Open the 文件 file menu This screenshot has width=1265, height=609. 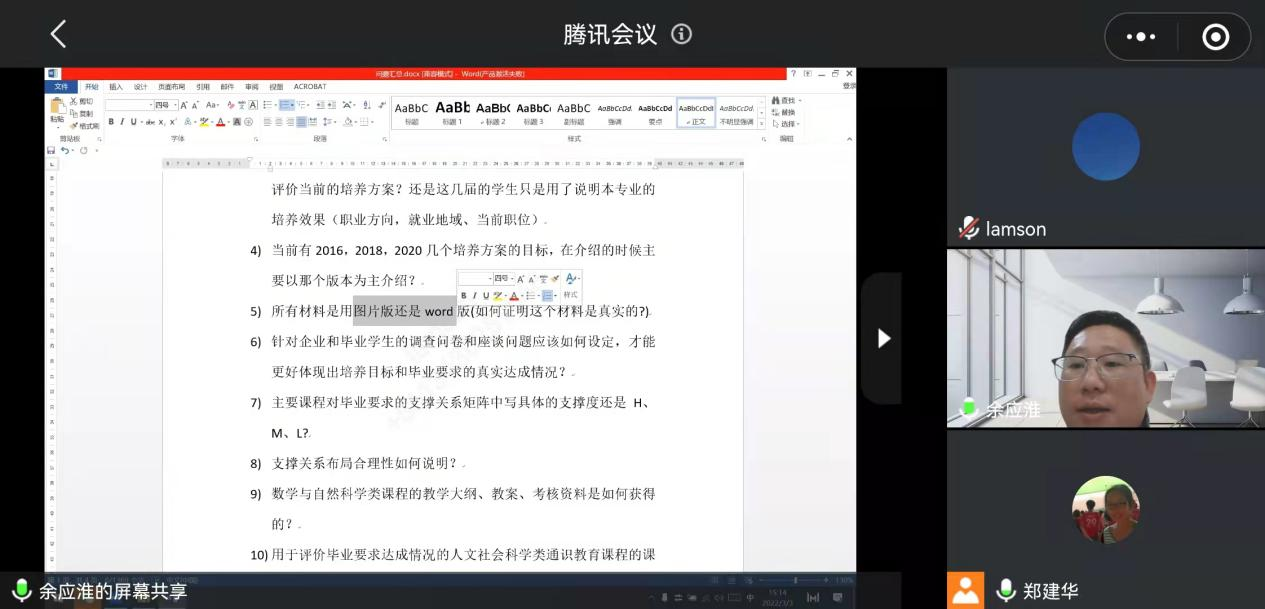61,87
